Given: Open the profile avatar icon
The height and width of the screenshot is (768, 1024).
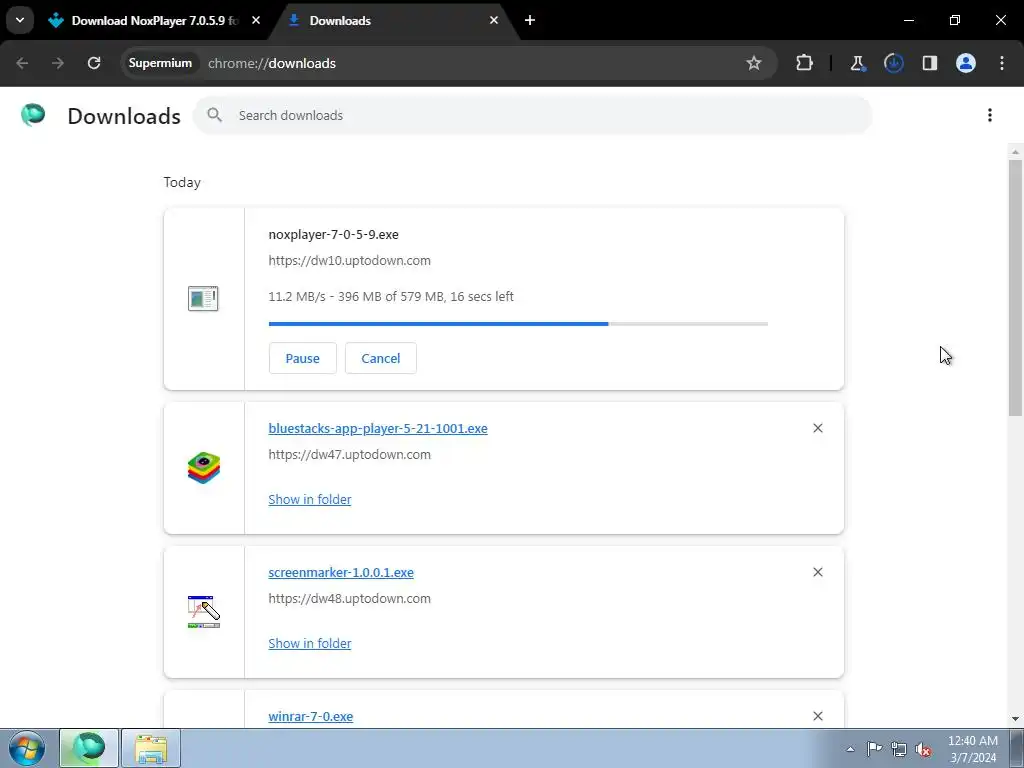Looking at the screenshot, I should tap(965, 63).
